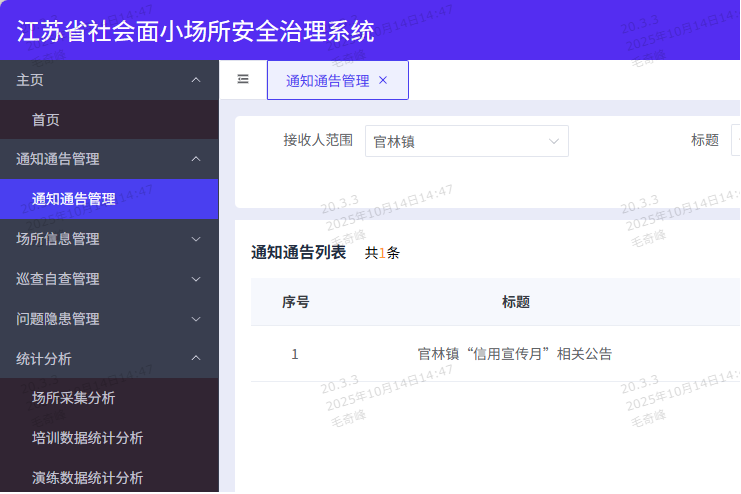Screen dimensions: 741x494
Task: Open 首页 in the sidebar
Action: [46, 120]
